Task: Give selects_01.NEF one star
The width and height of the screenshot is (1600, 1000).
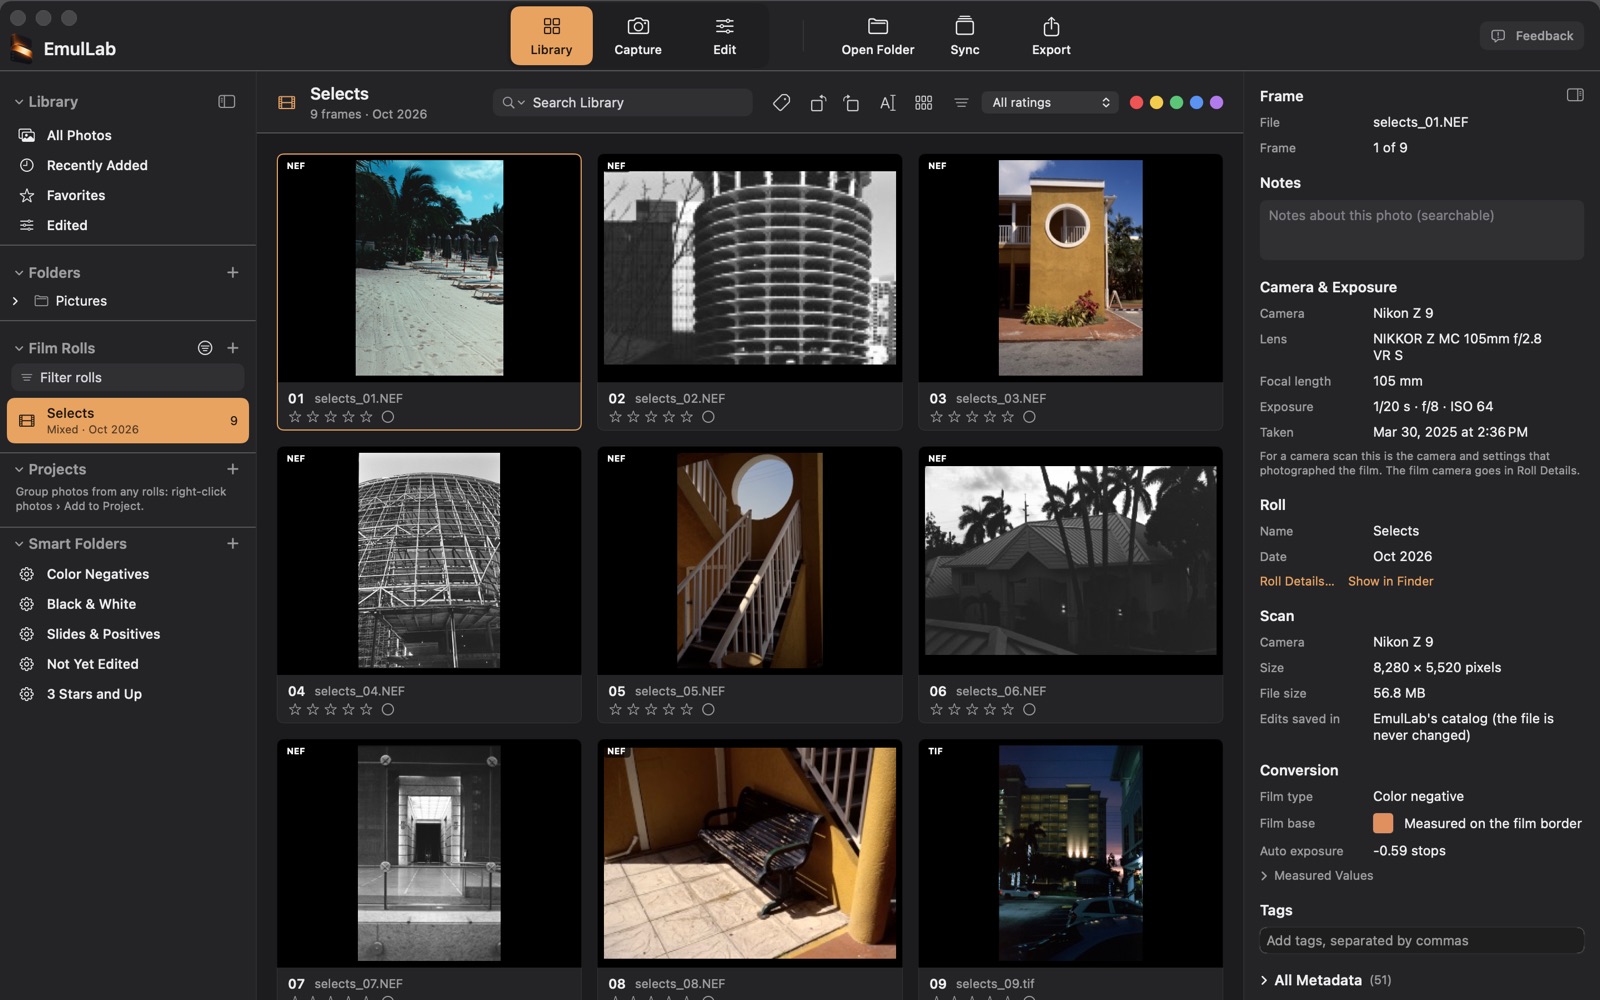Action: (295, 417)
